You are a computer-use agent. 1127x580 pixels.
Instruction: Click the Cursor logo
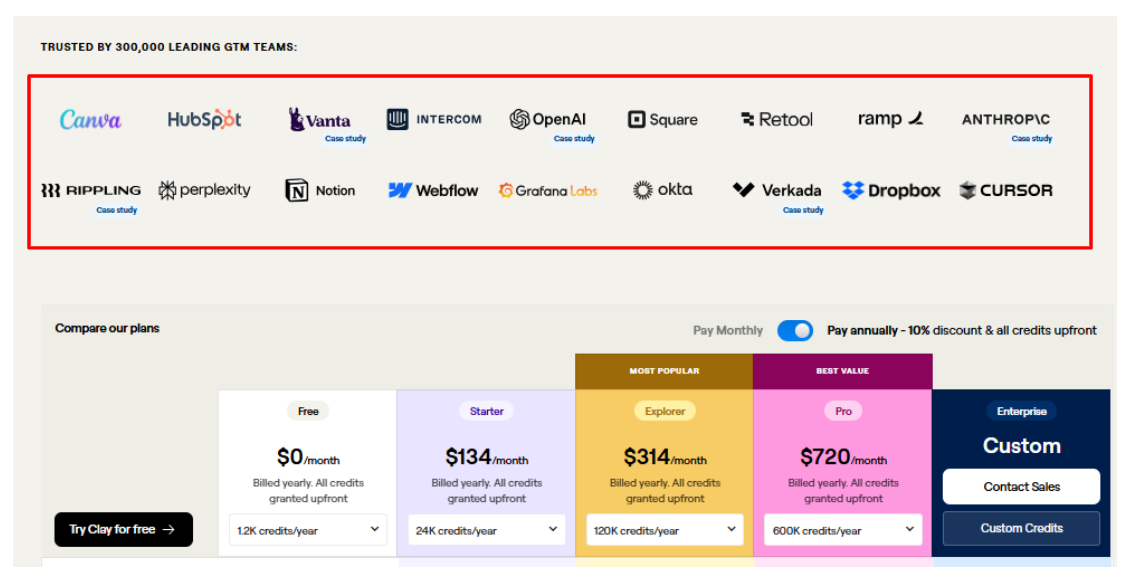(x=1006, y=190)
